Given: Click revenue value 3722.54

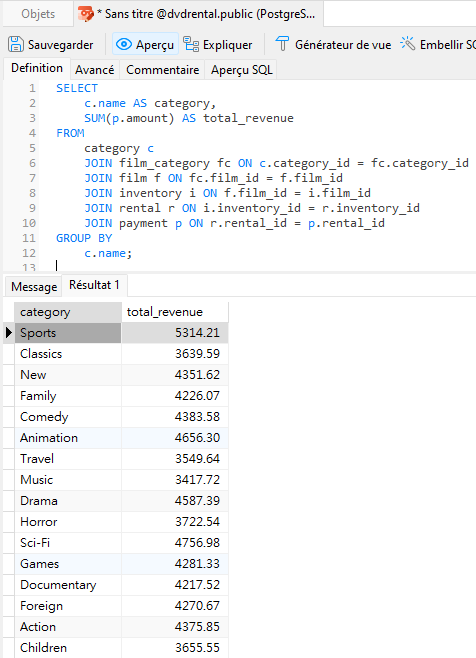Looking at the screenshot, I should pyautogui.click(x=197, y=522).
